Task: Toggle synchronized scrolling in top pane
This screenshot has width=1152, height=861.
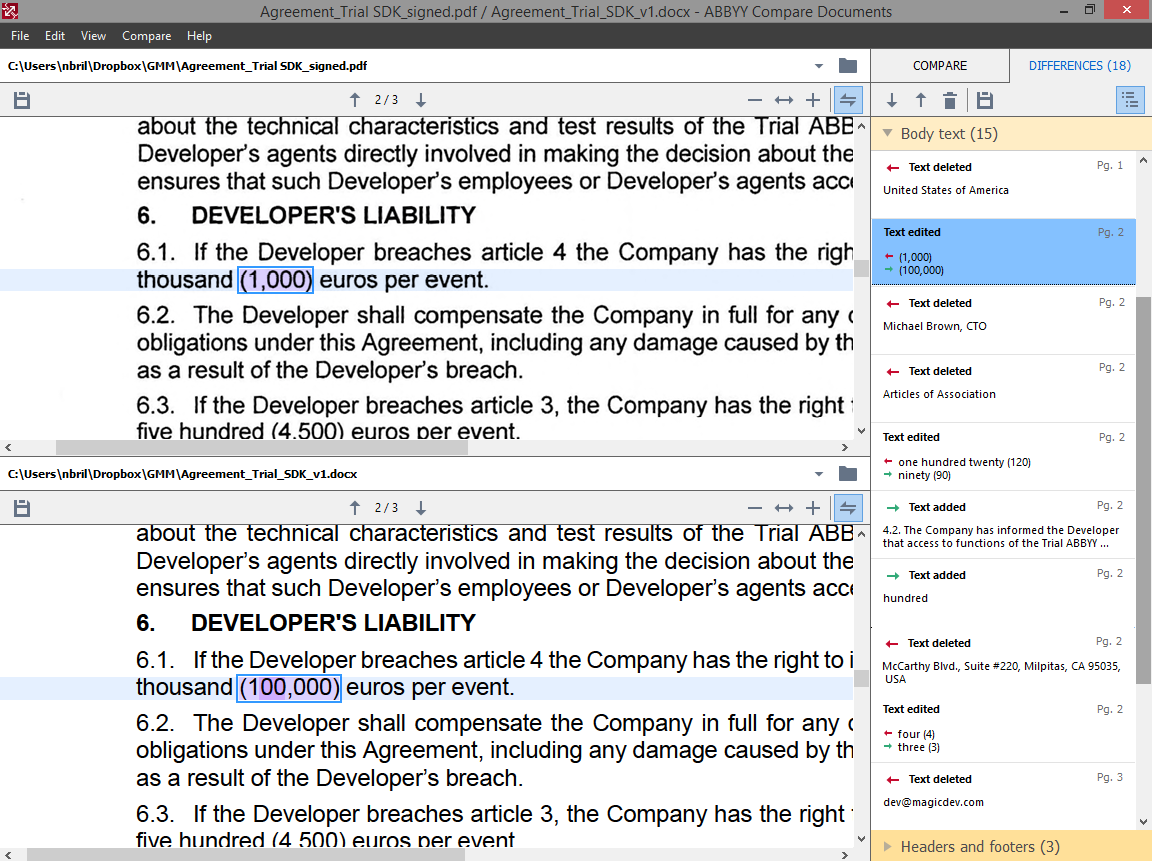Action: pyautogui.click(x=848, y=100)
